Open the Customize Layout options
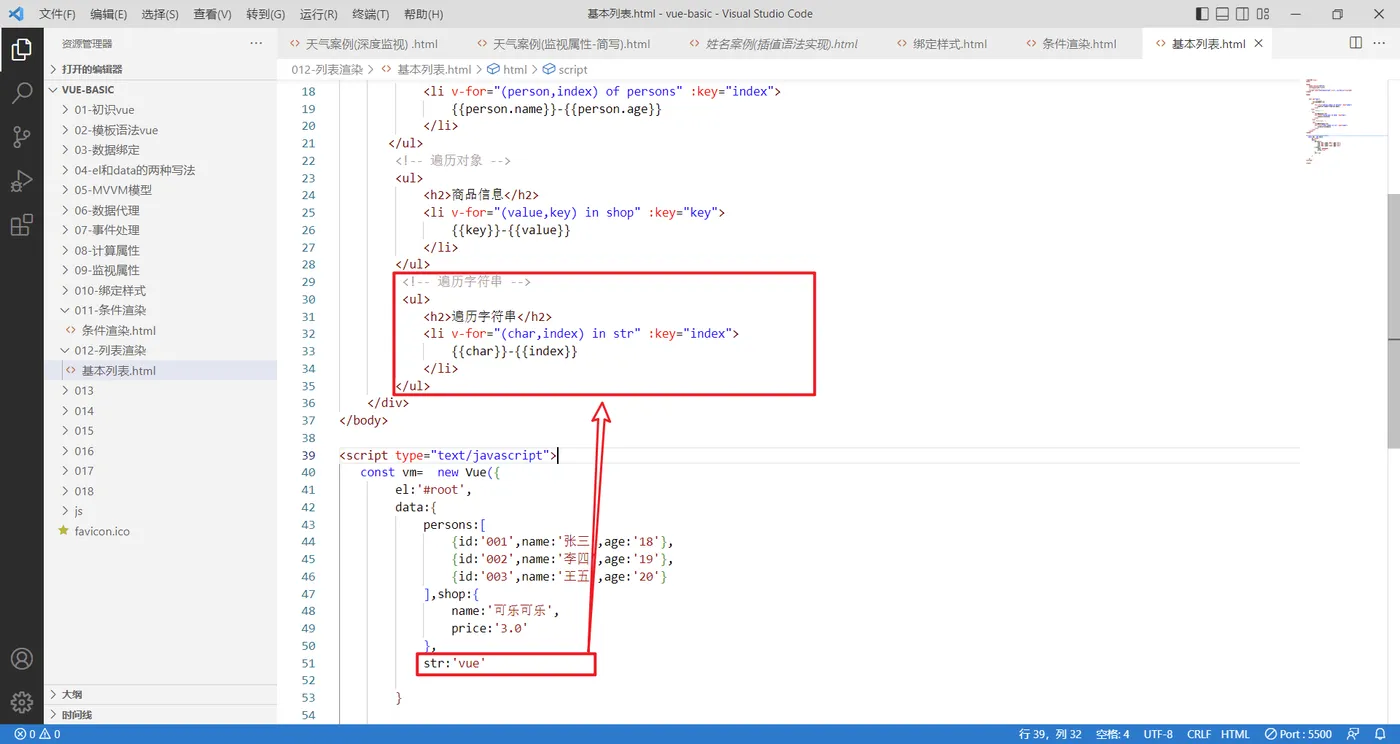Screen dimensions: 1400x744 [x=1262, y=14]
